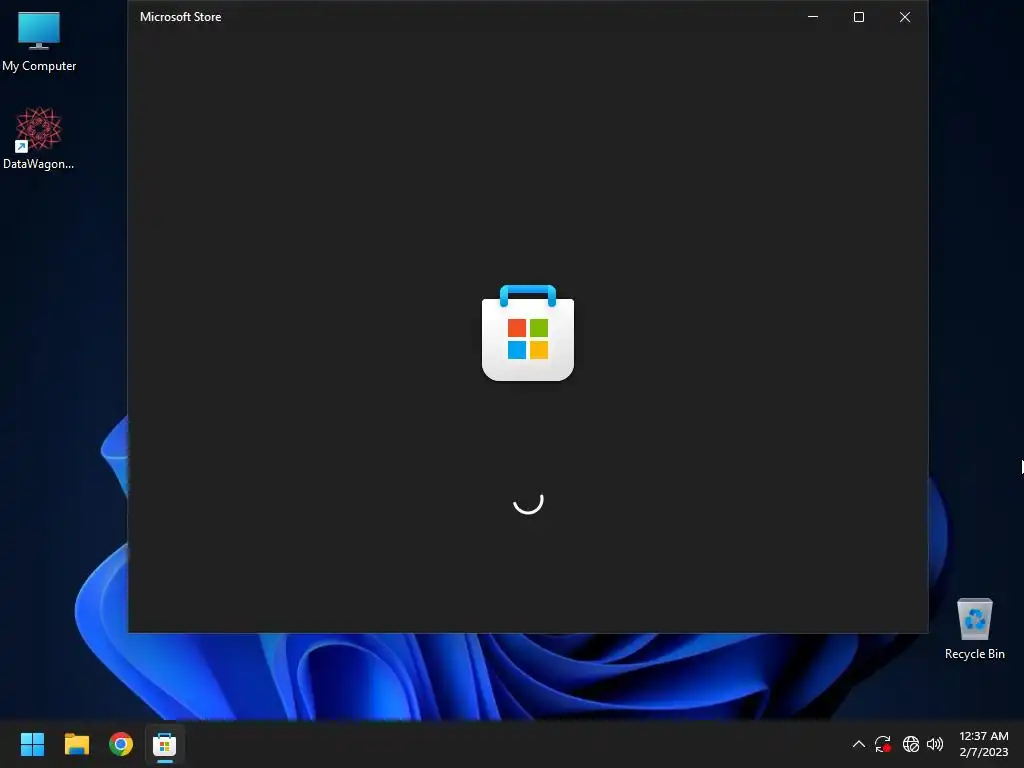1024x768 pixels.
Task: Minimize the Microsoft Store window
Action: point(813,17)
